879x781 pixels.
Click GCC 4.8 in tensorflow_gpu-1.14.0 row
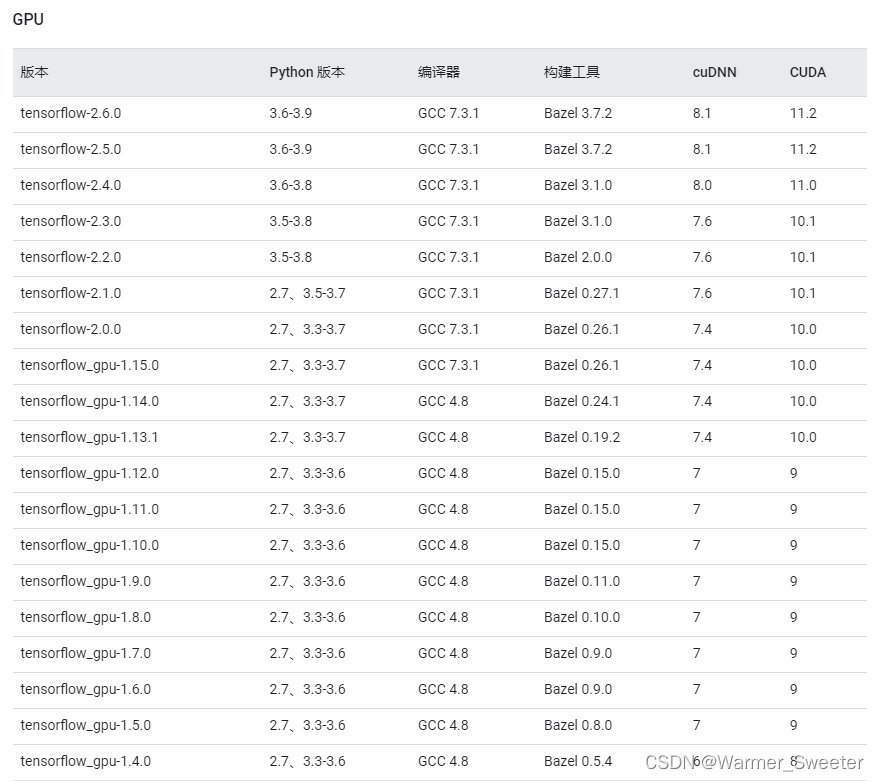tap(443, 401)
